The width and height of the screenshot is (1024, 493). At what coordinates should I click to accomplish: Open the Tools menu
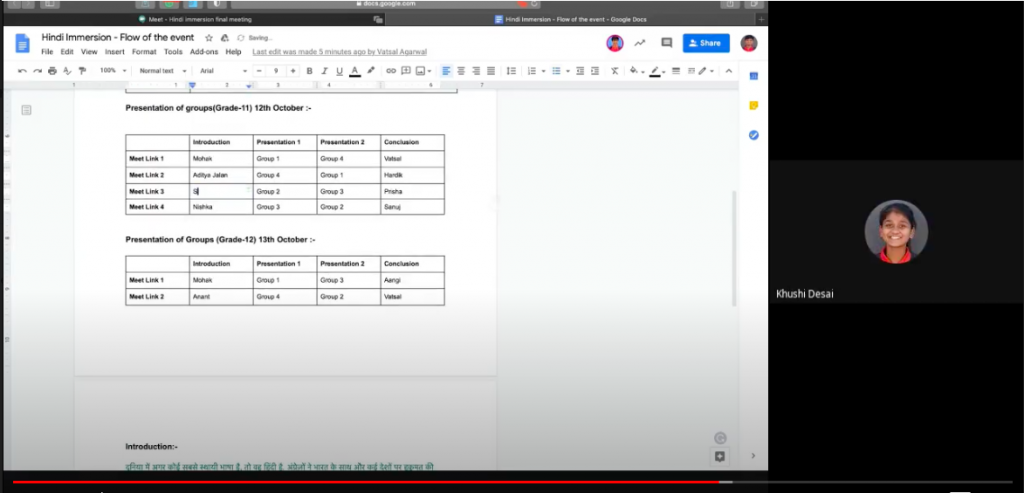[173, 52]
